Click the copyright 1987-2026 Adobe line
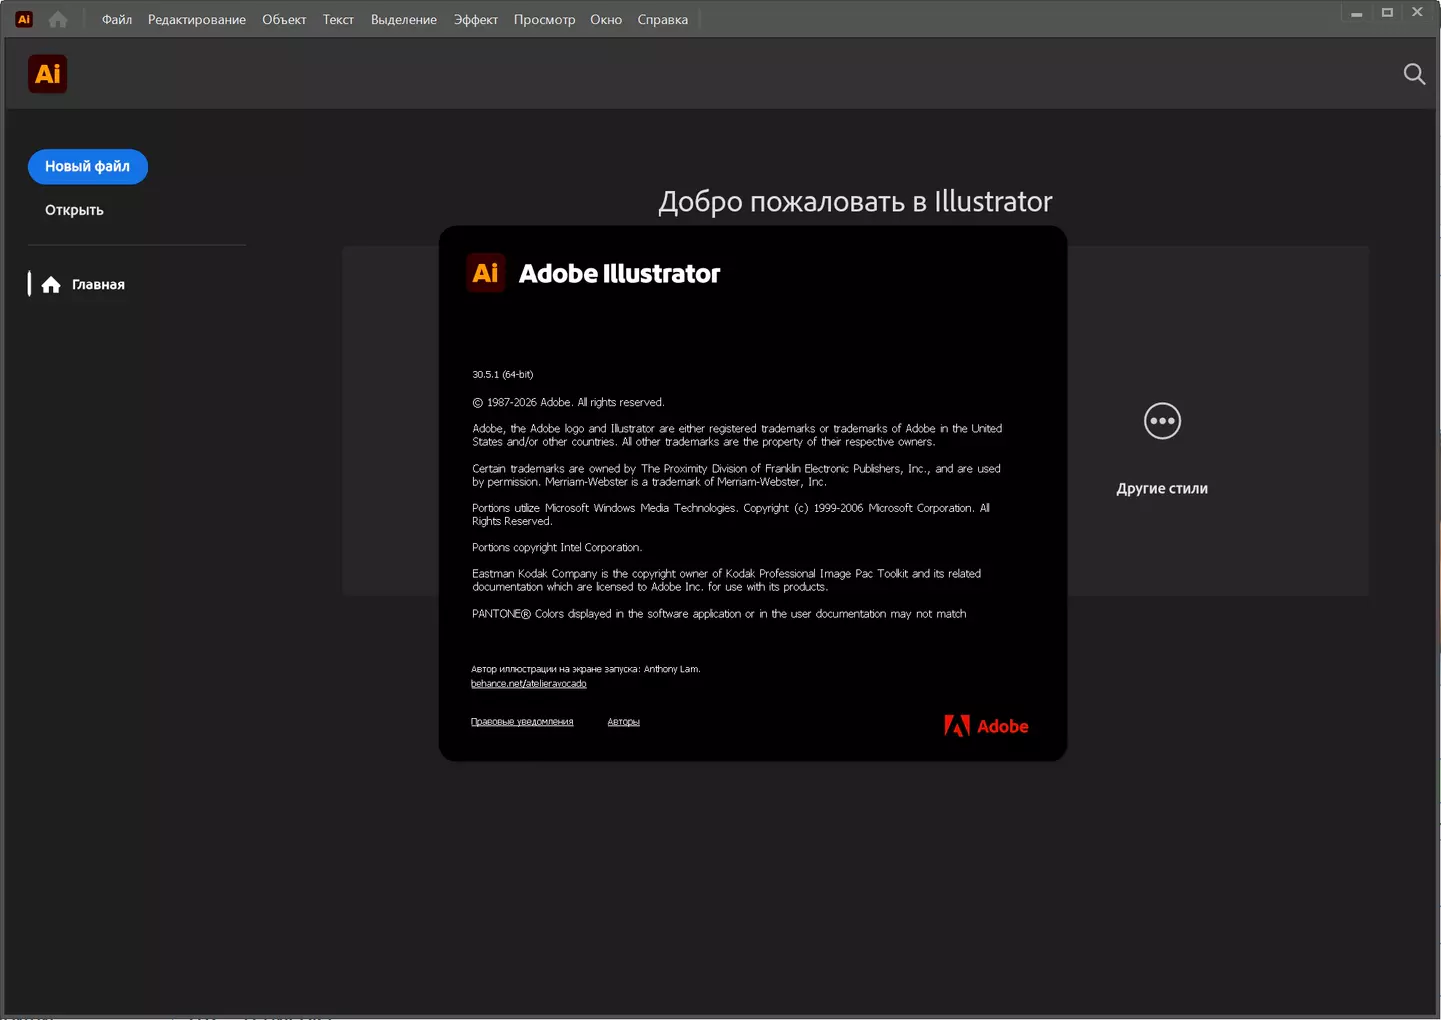Screen dimensions: 1441x1020 click(x=568, y=402)
